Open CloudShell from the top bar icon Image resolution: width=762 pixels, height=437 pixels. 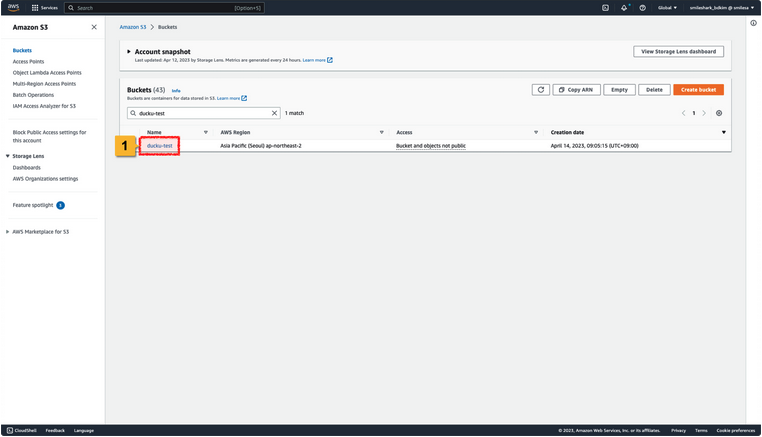605,7
